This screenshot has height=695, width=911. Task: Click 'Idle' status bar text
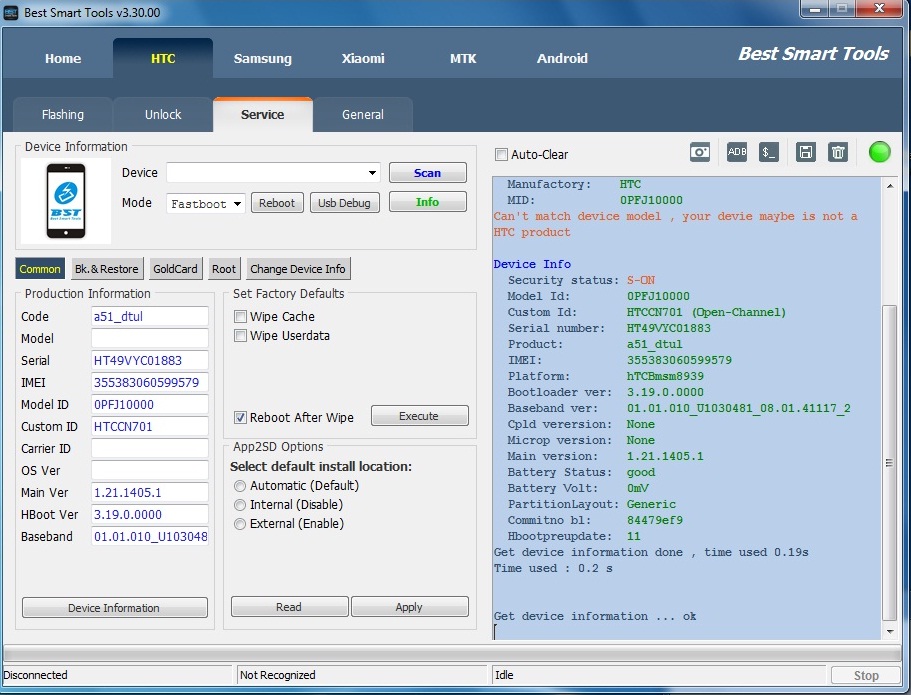tap(504, 675)
